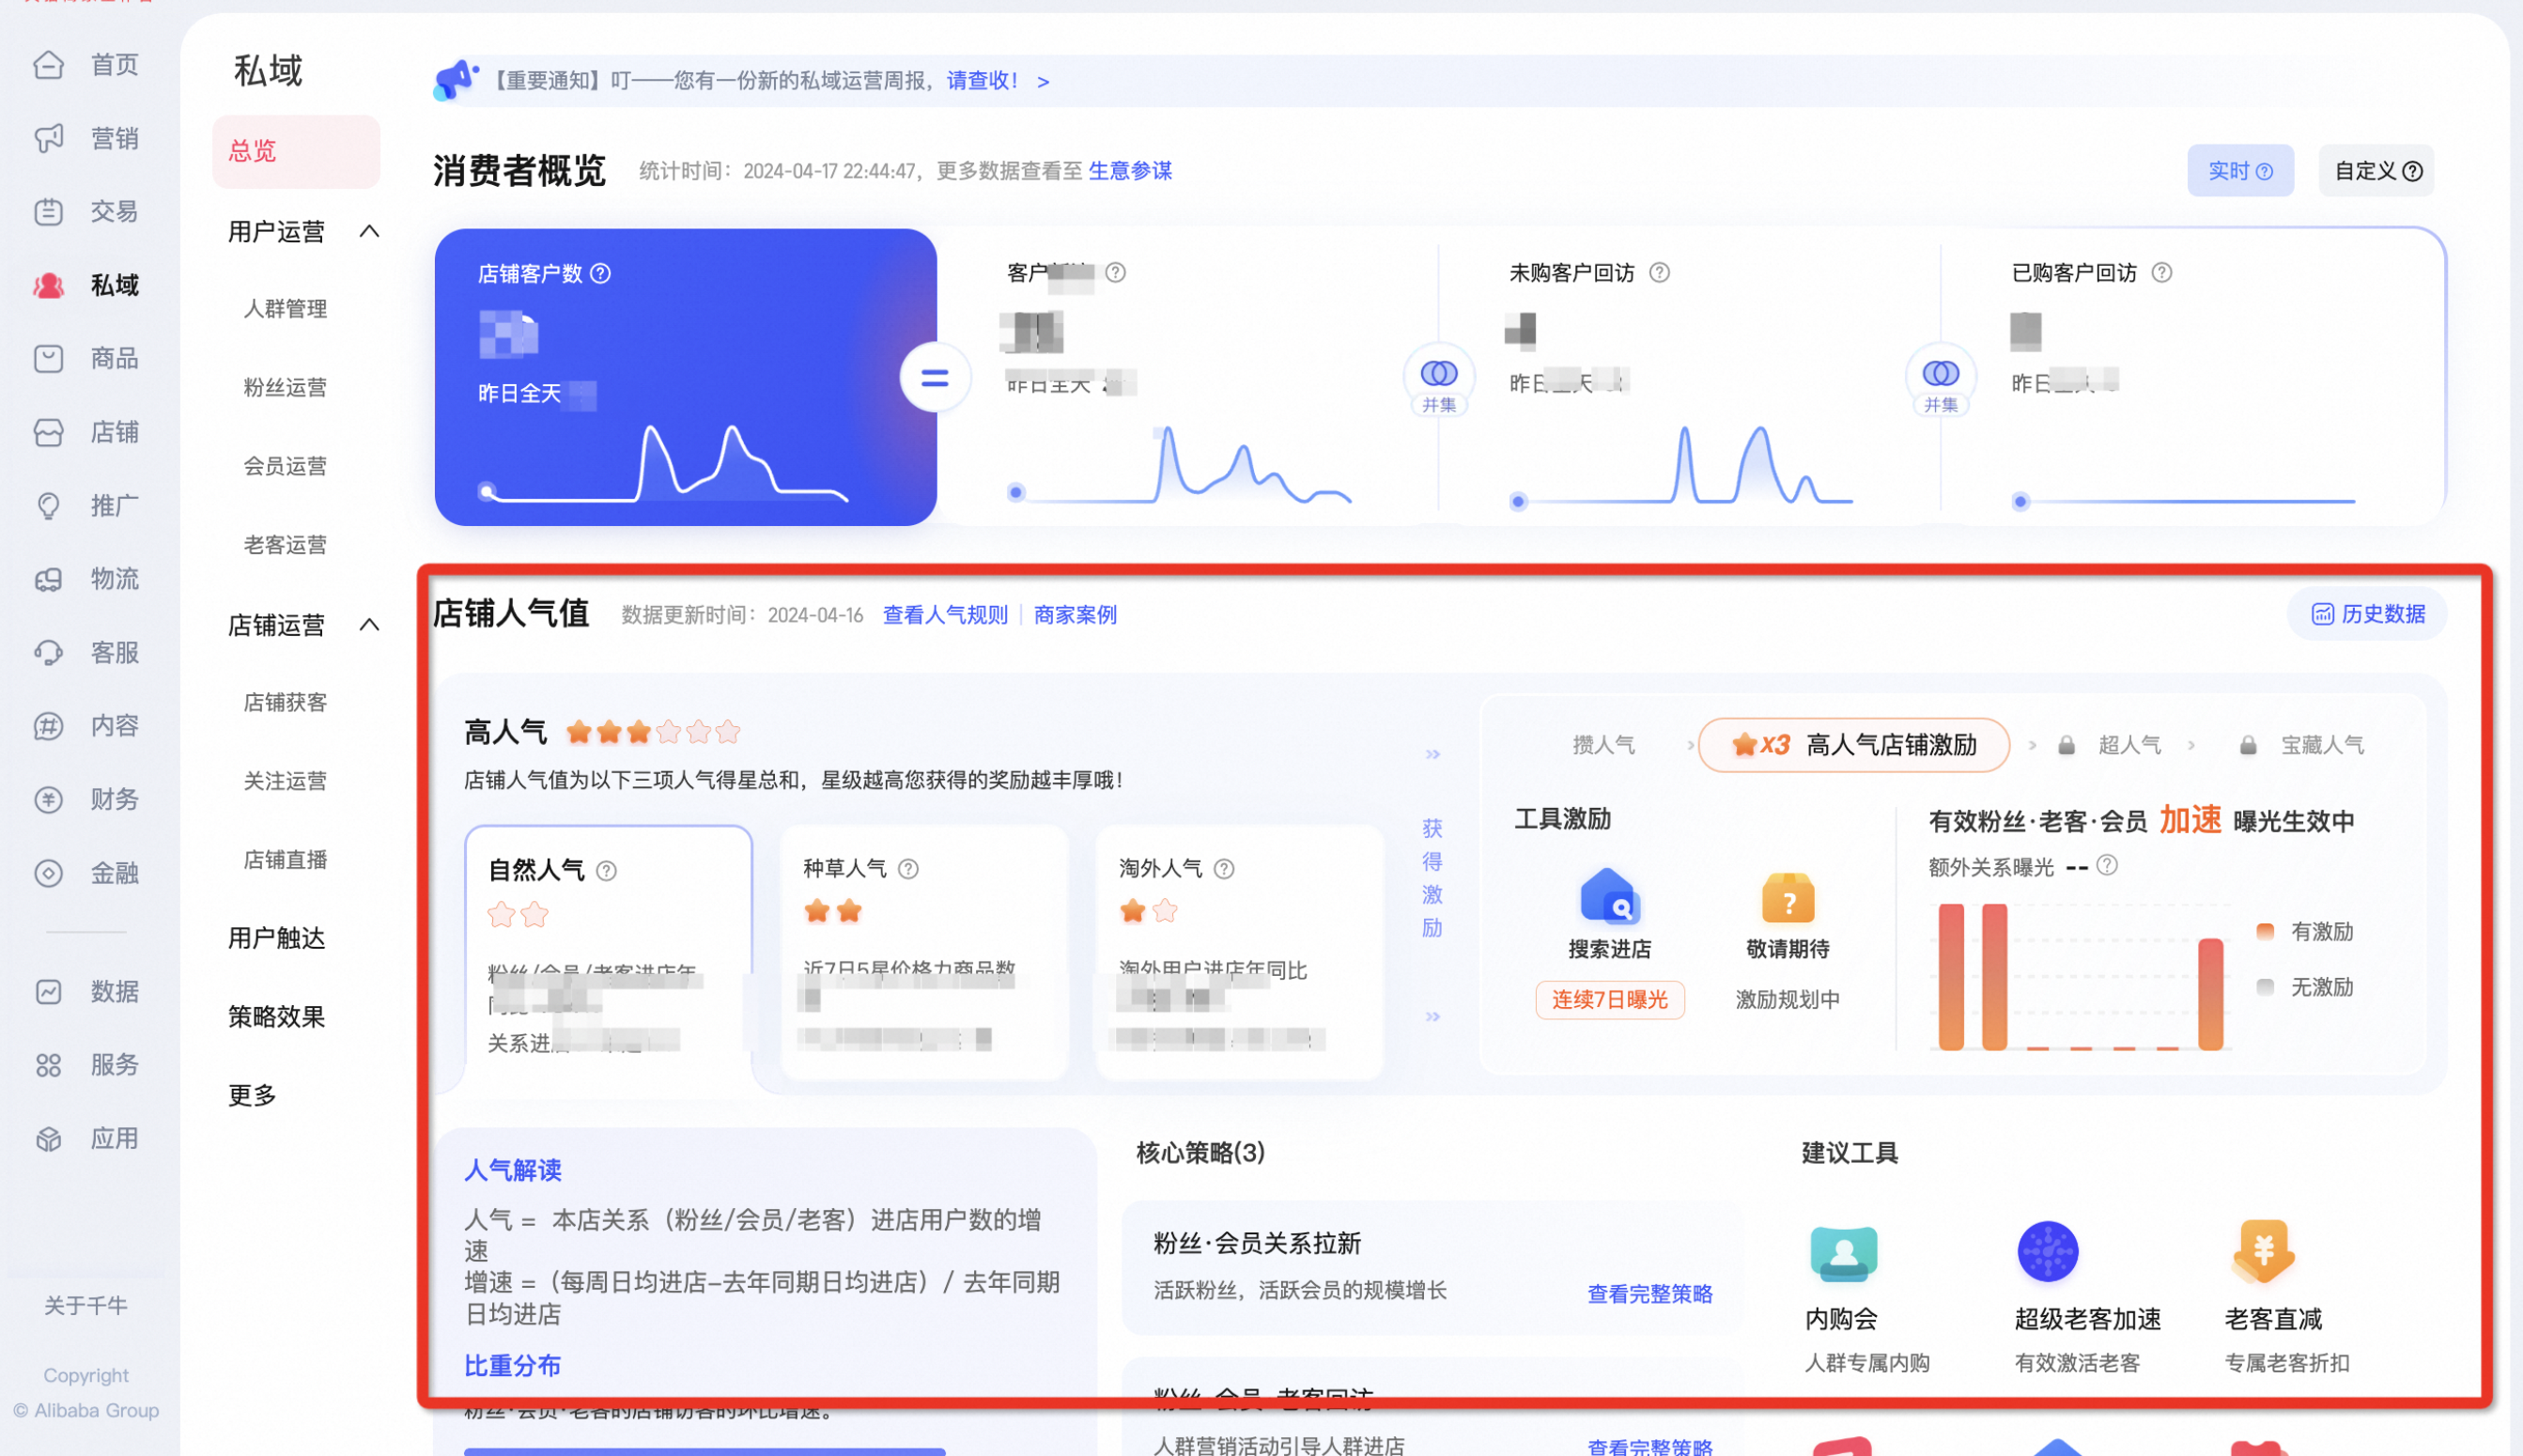Image resolution: width=2523 pixels, height=1456 pixels.
Task: Click the 金融 sidebar icon
Action: 48,874
